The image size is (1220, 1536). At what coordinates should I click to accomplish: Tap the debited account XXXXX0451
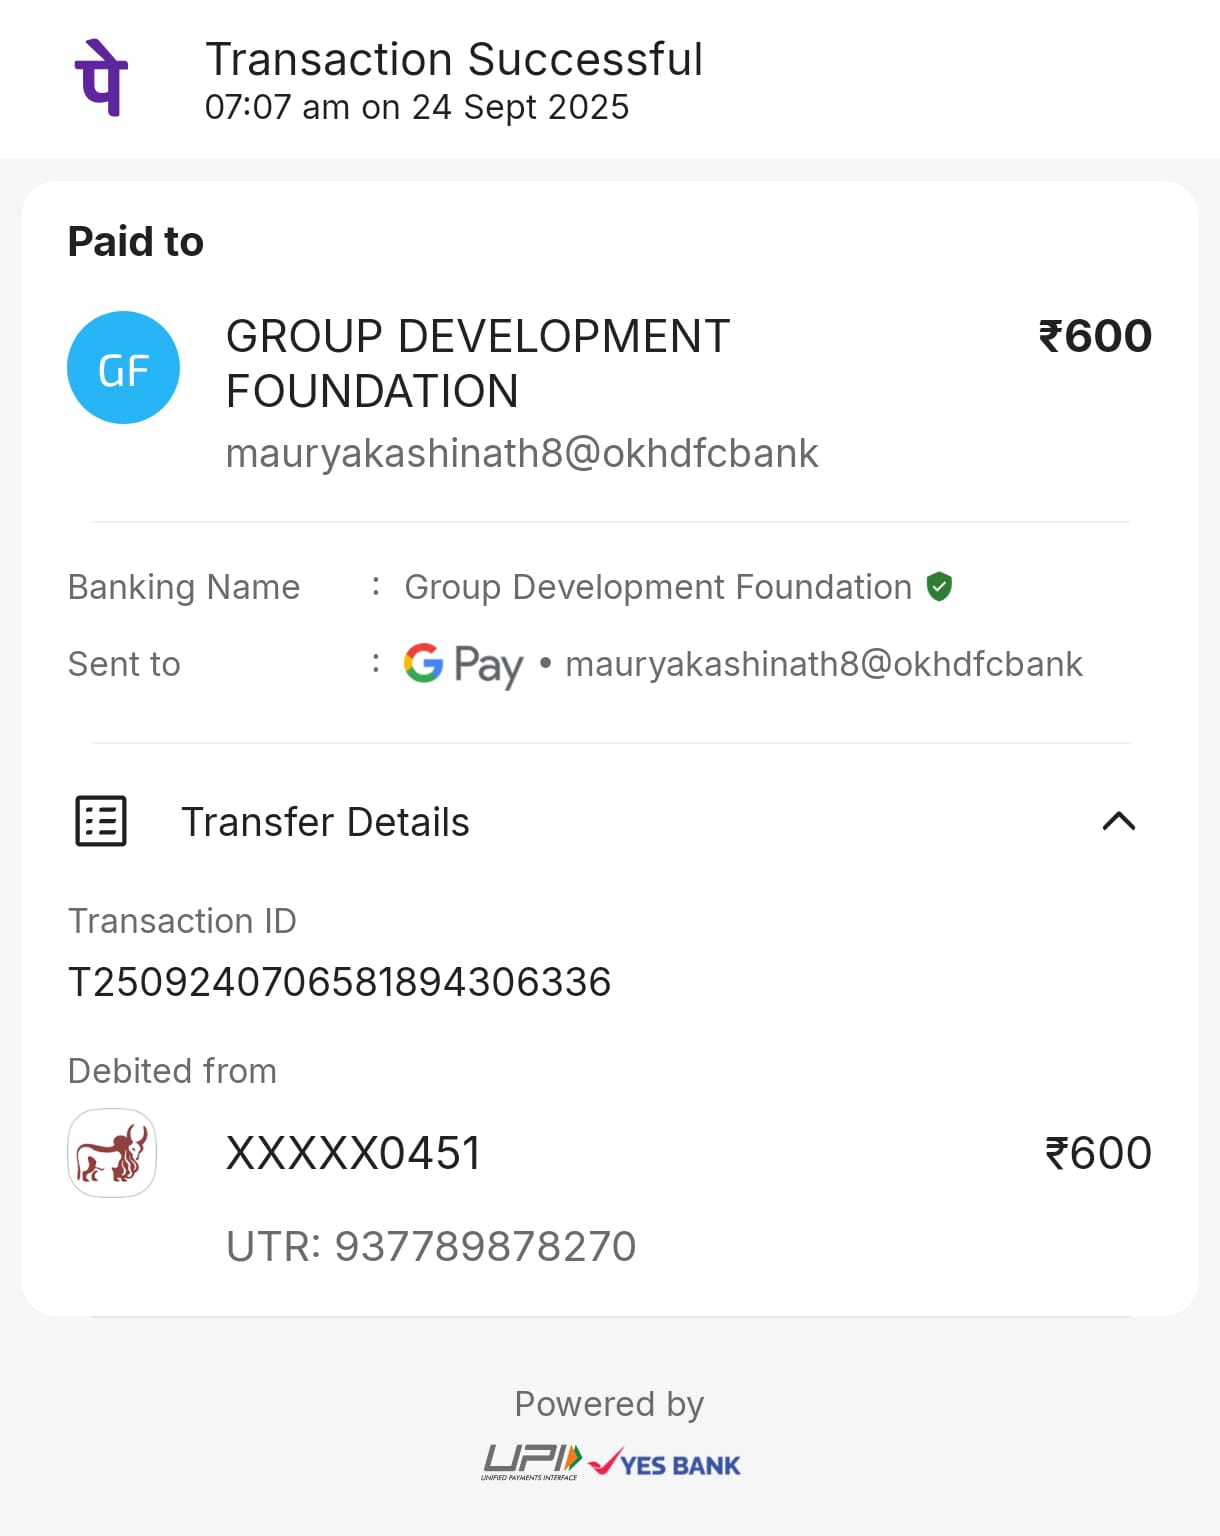click(354, 1153)
